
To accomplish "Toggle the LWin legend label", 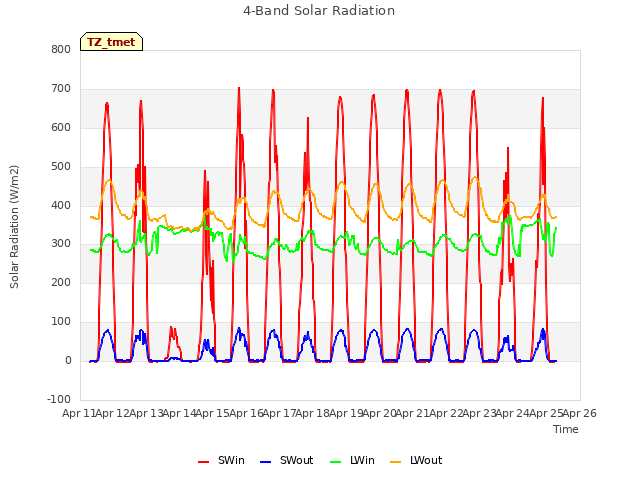I will click(x=362, y=460).
